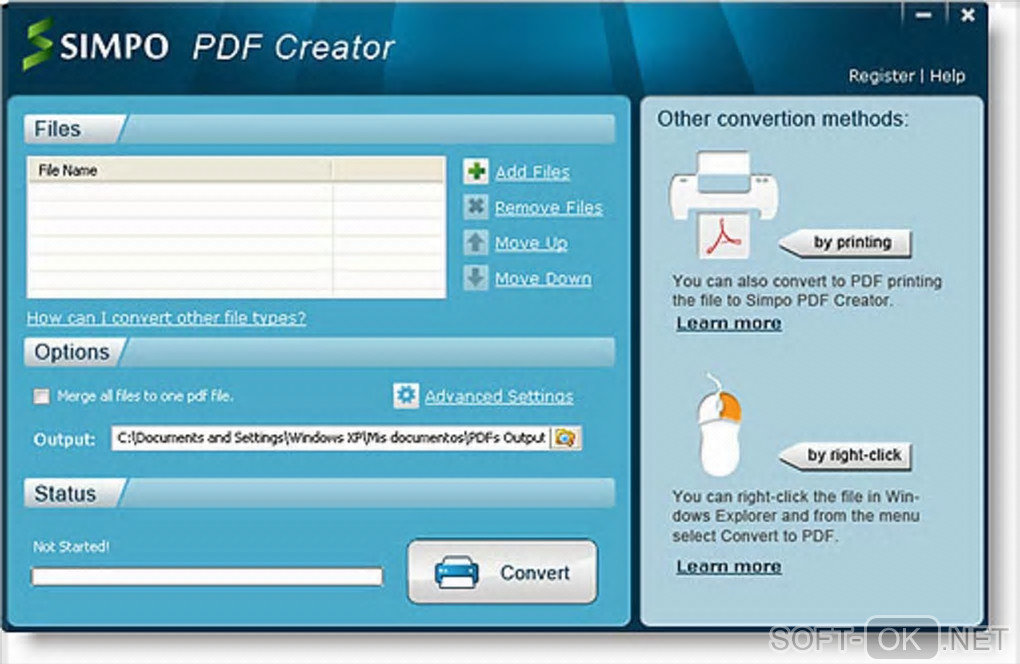The image size is (1020, 664).
Task: Click the Move Up arrow icon
Action: (x=476, y=243)
